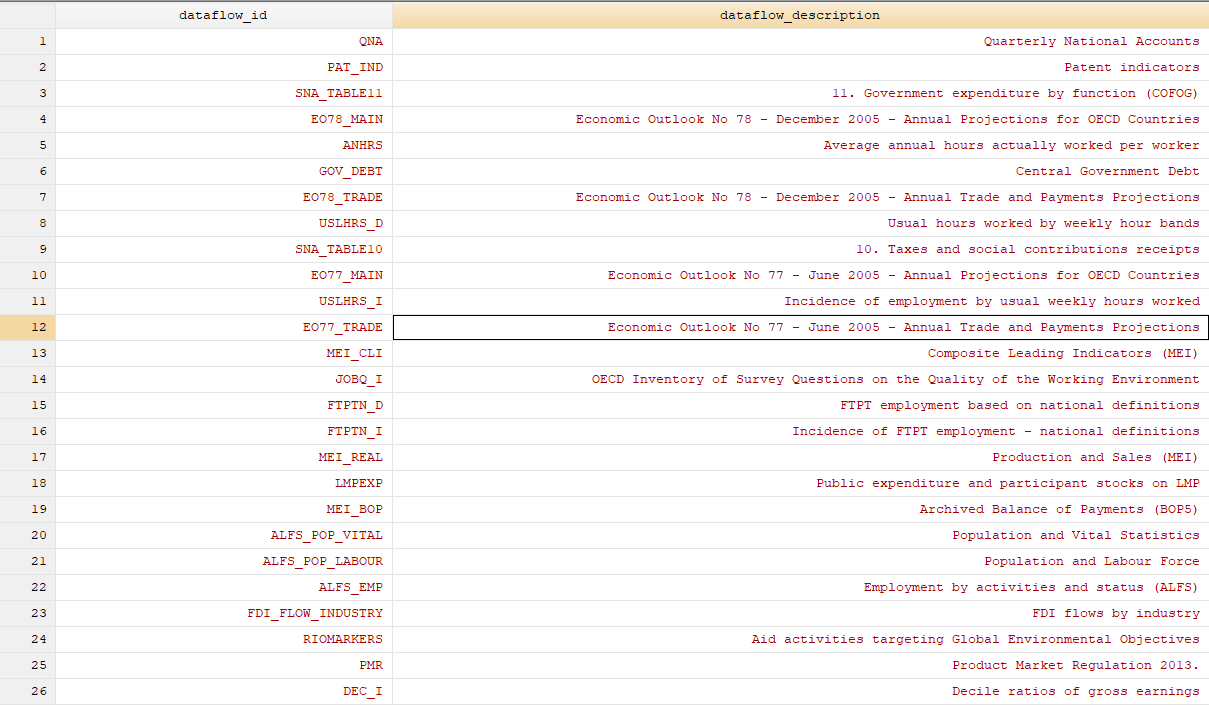Screen dimensions: 1209x705
Task: Click the ANHRS cell
Action: click(223, 145)
